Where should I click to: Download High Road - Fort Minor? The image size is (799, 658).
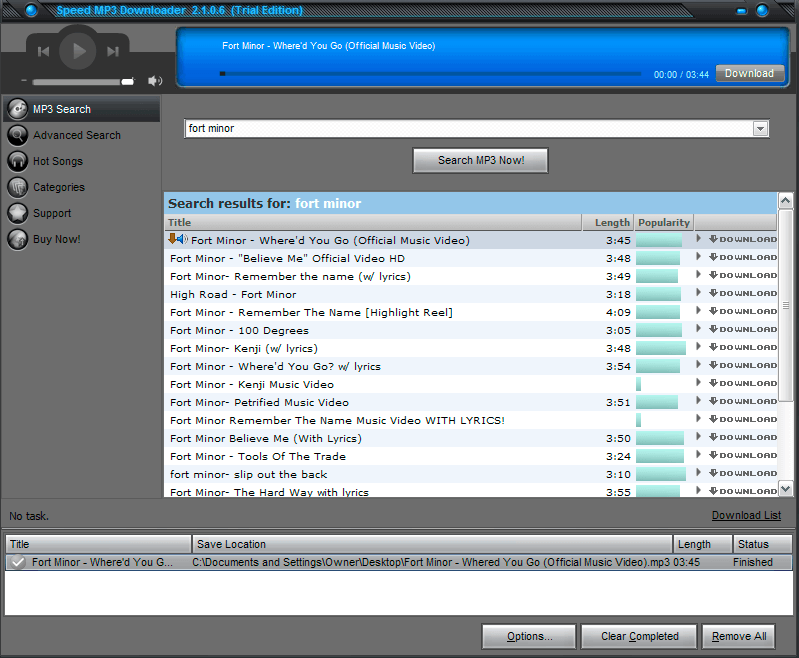743,294
